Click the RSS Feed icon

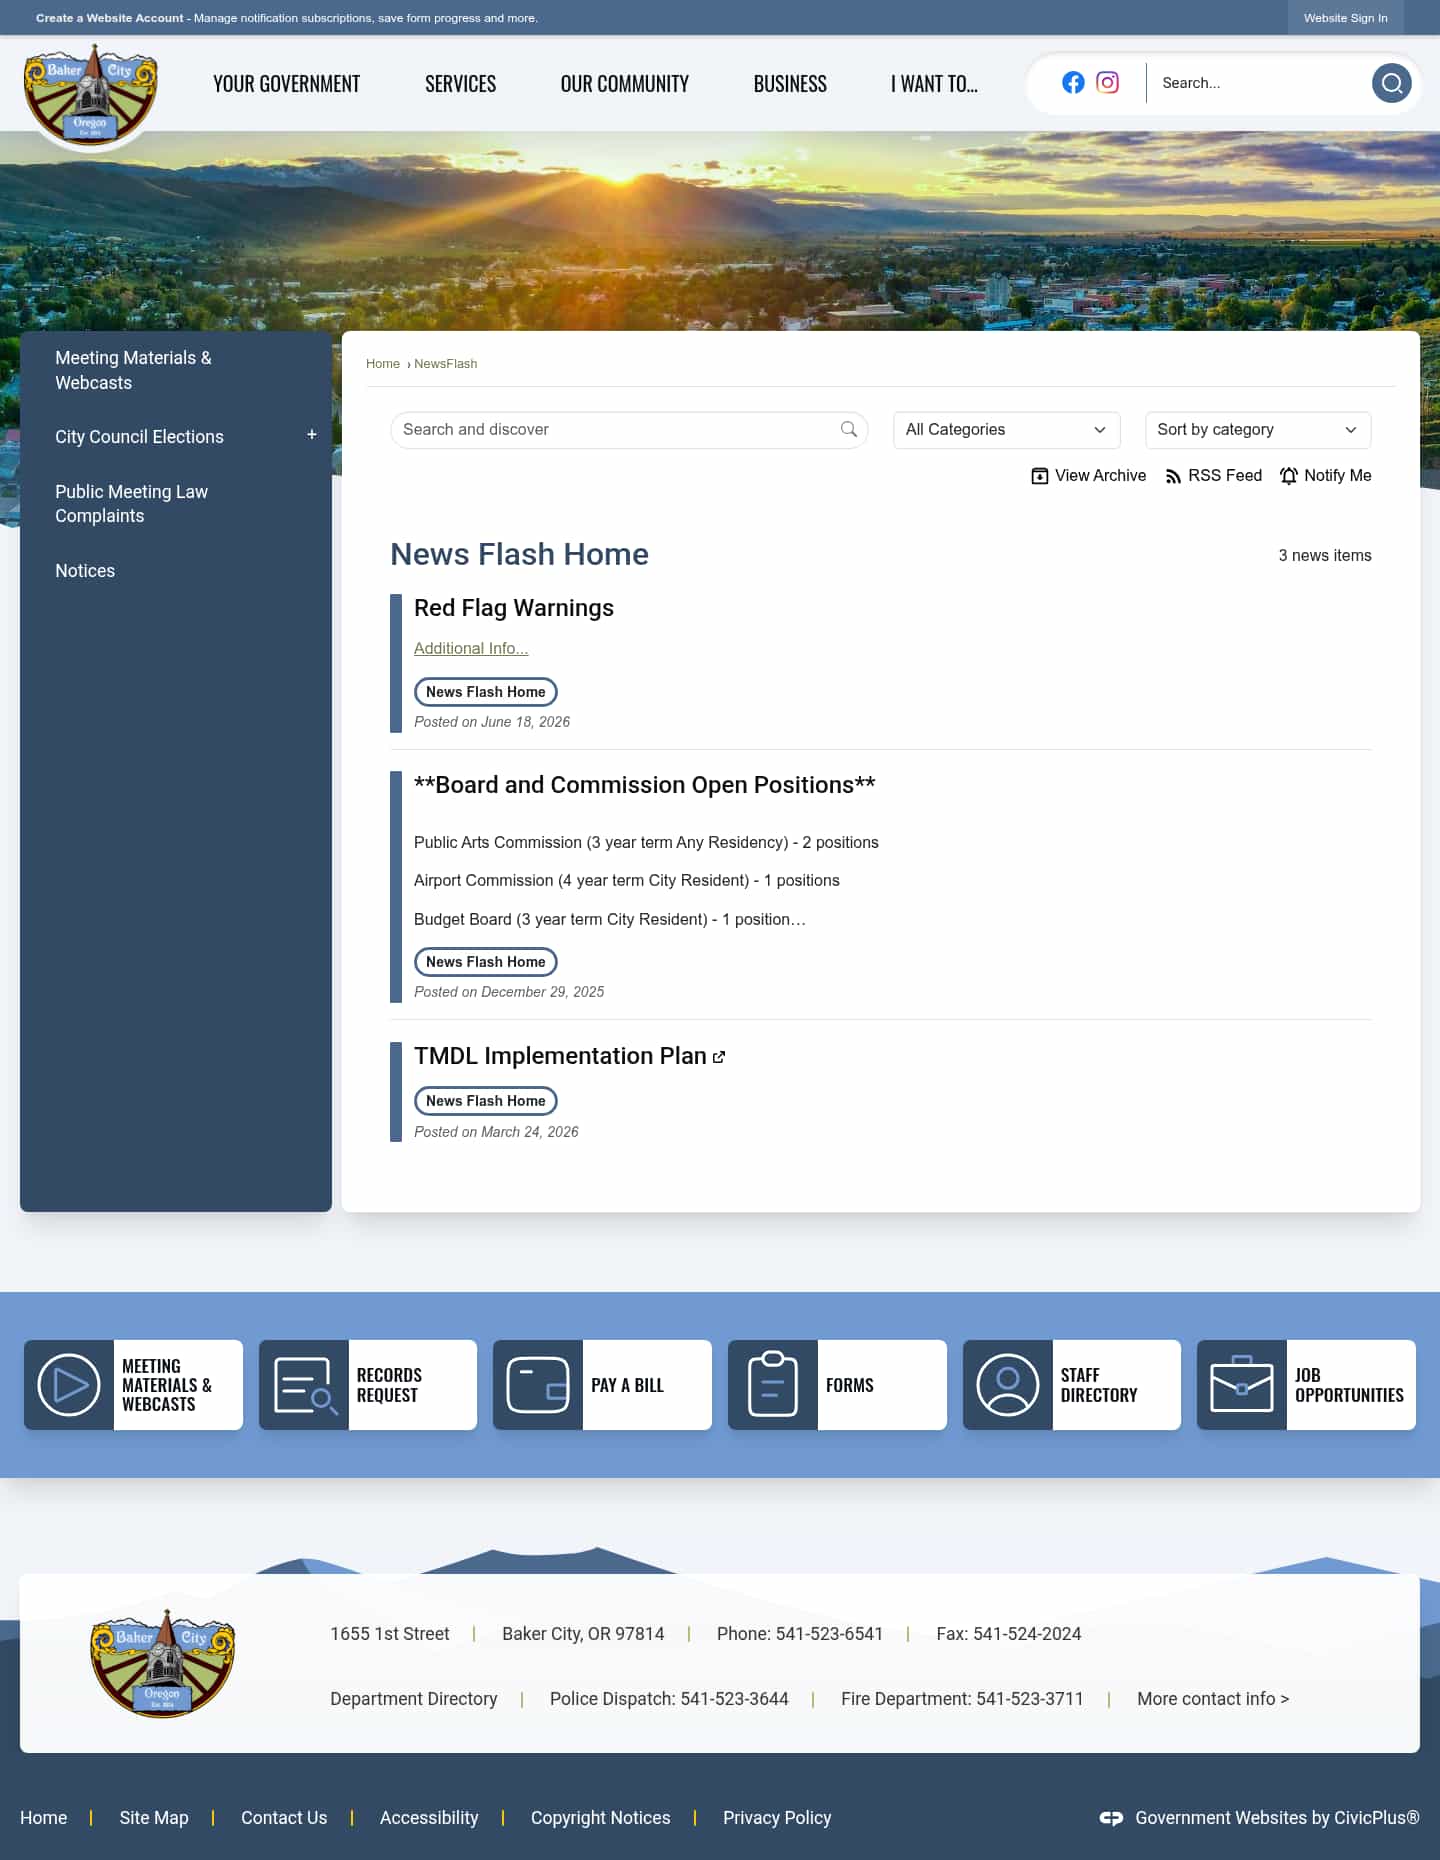[x=1173, y=476]
